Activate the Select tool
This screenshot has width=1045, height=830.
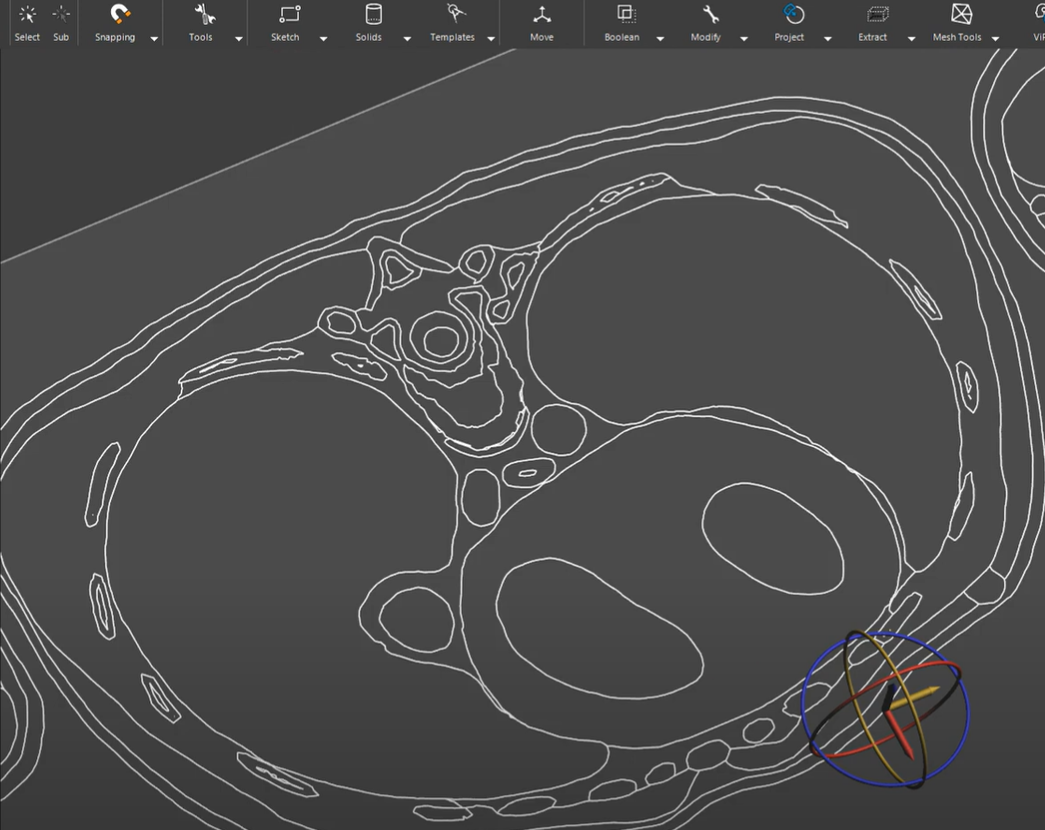pos(27,15)
